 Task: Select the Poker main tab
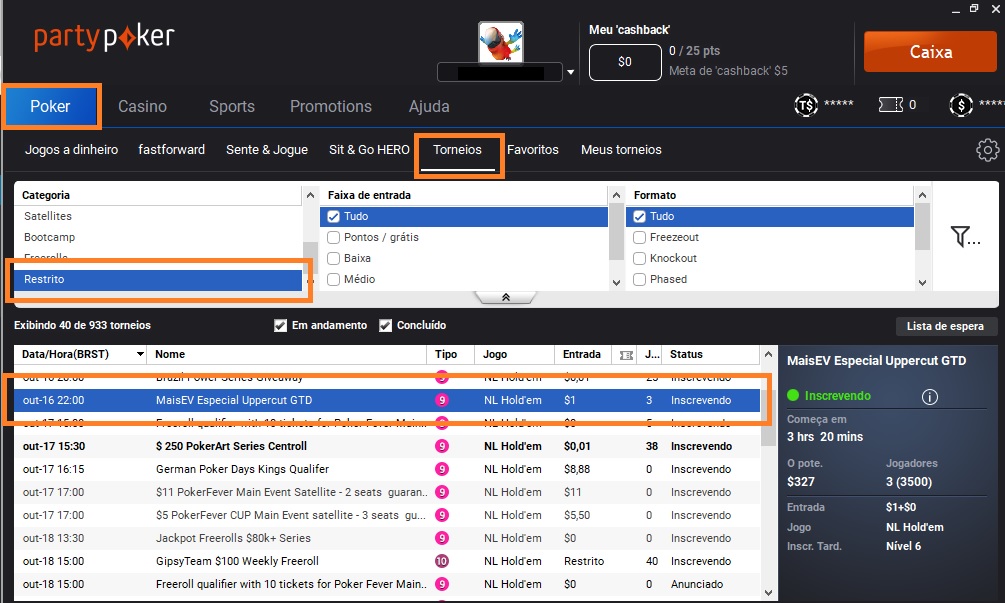[x=50, y=106]
